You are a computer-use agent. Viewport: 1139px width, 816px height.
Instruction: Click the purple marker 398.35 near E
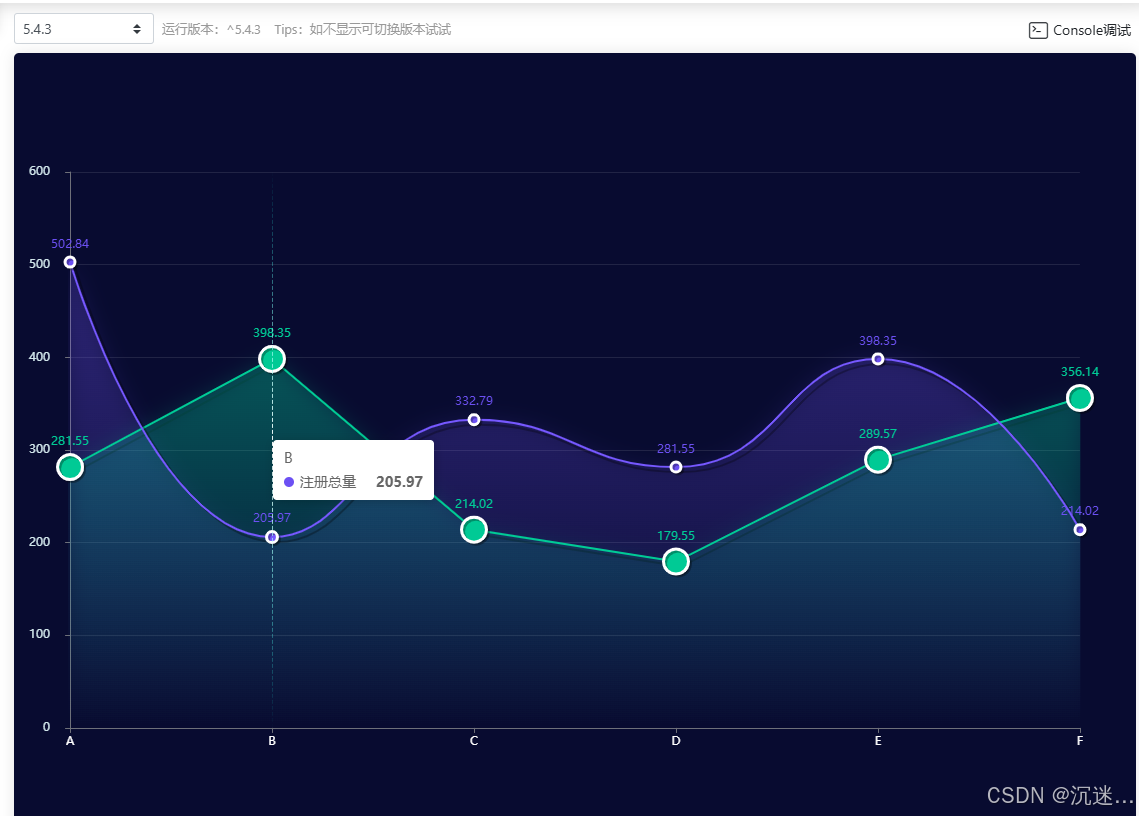(877, 357)
